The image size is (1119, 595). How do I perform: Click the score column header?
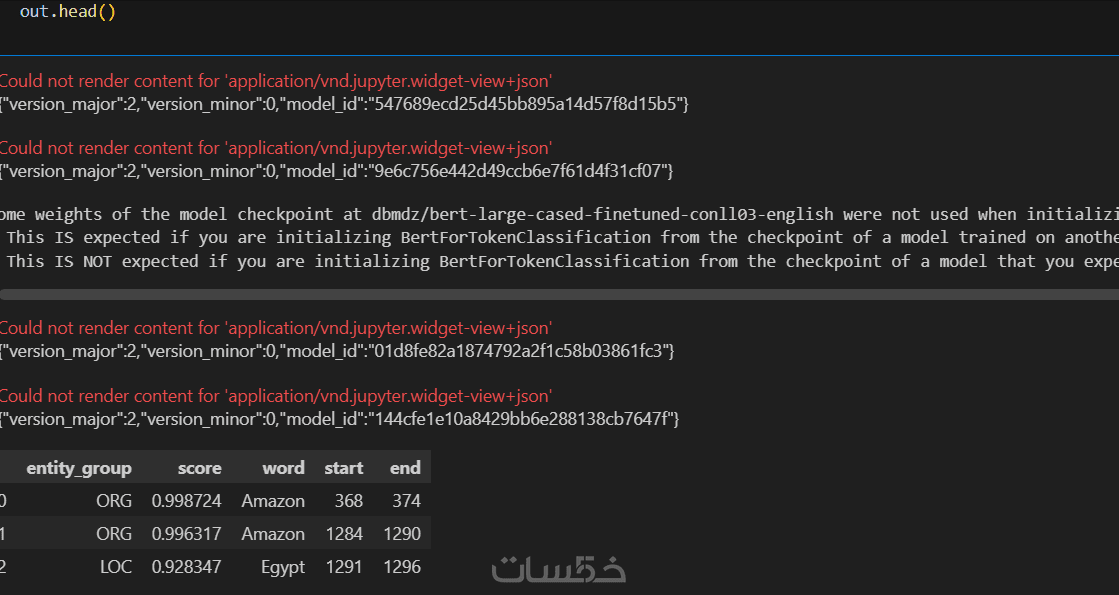(199, 468)
